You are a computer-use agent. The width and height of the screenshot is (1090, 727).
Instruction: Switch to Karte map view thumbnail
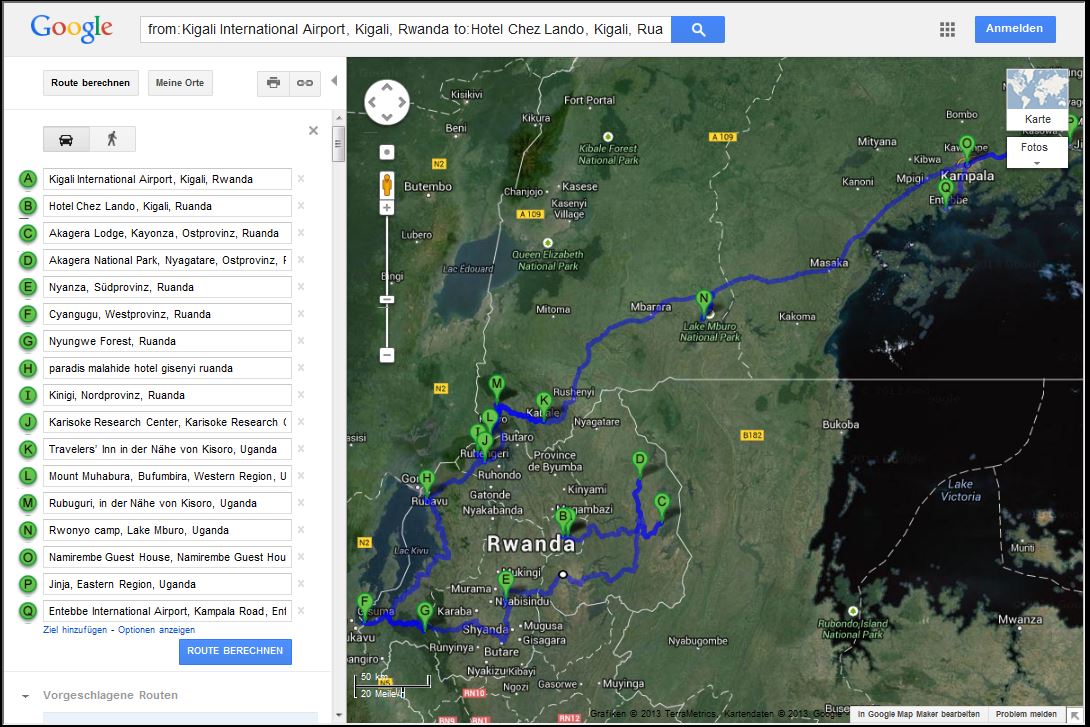1037,99
